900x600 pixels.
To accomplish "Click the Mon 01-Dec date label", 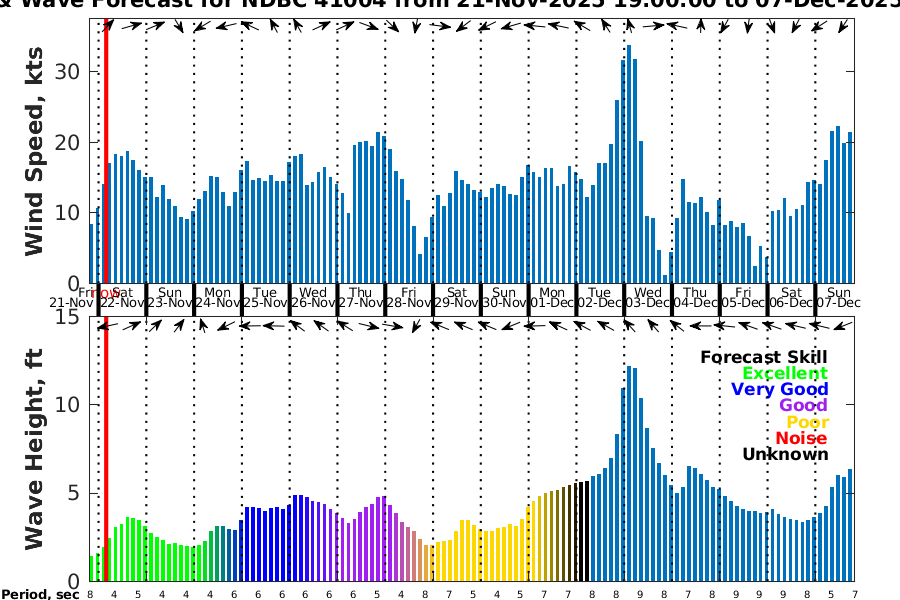I will 552,297.
